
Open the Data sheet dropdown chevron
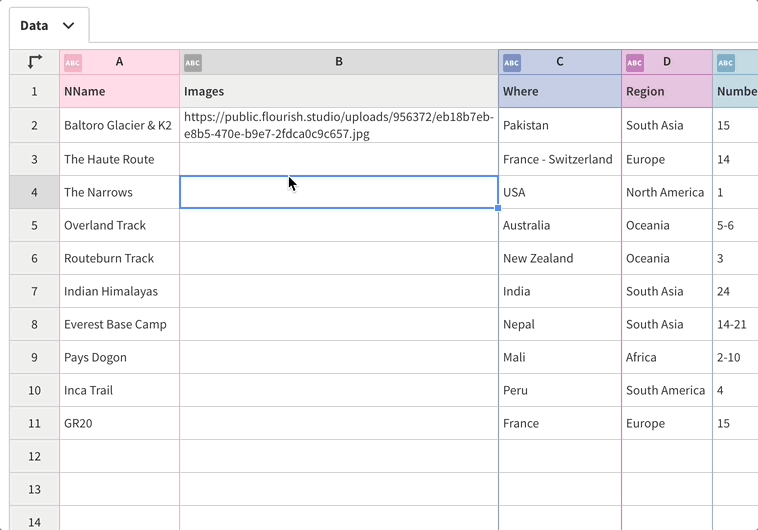point(68,26)
